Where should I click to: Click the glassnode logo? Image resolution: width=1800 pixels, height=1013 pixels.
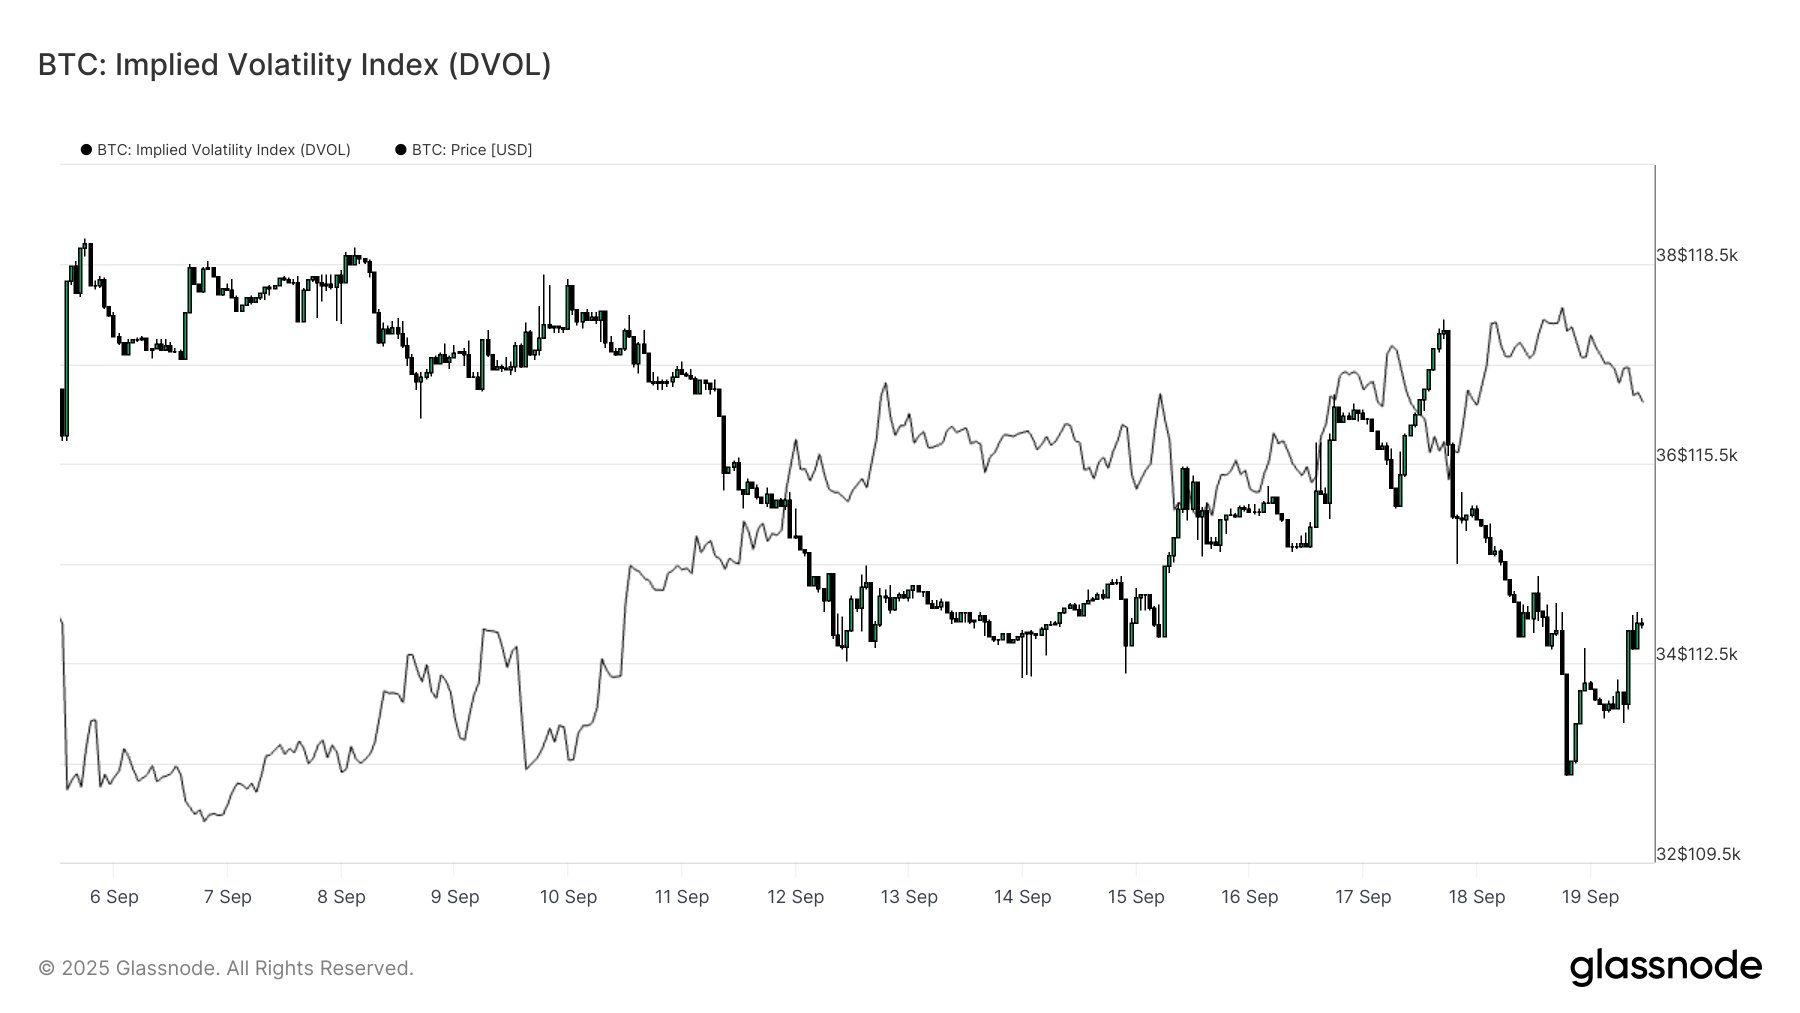[1665, 967]
